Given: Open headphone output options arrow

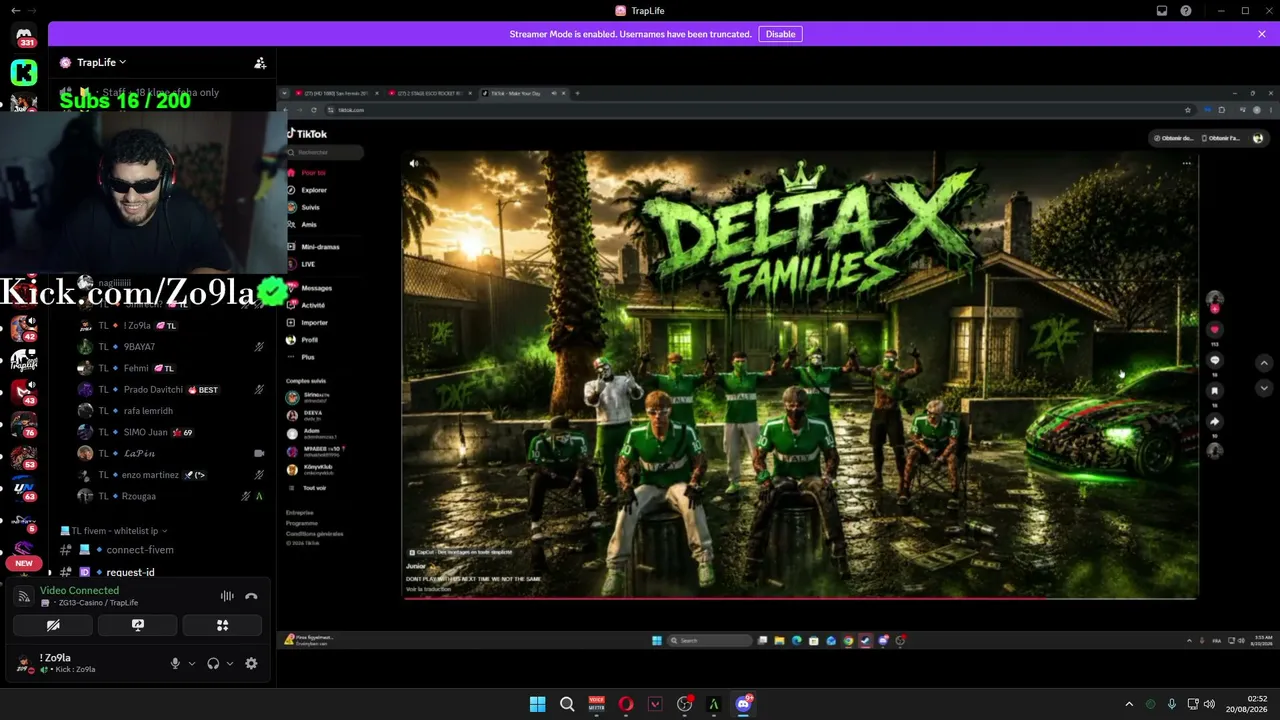Looking at the screenshot, I should pyautogui.click(x=230, y=663).
